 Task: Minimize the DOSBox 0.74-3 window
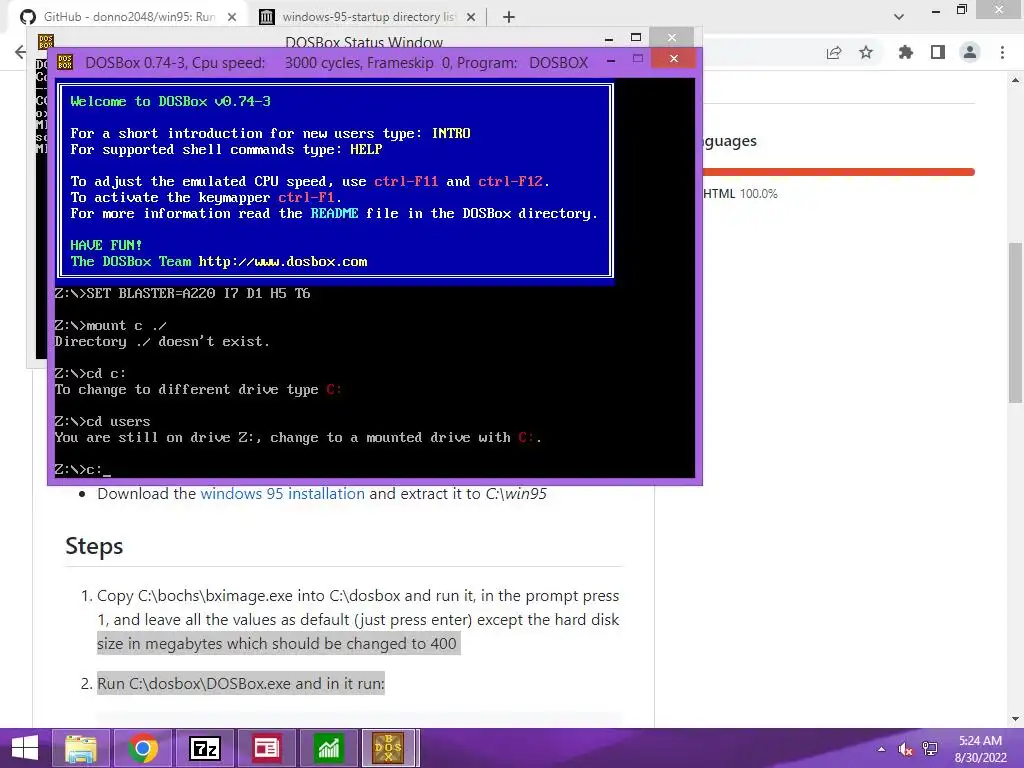point(611,61)
